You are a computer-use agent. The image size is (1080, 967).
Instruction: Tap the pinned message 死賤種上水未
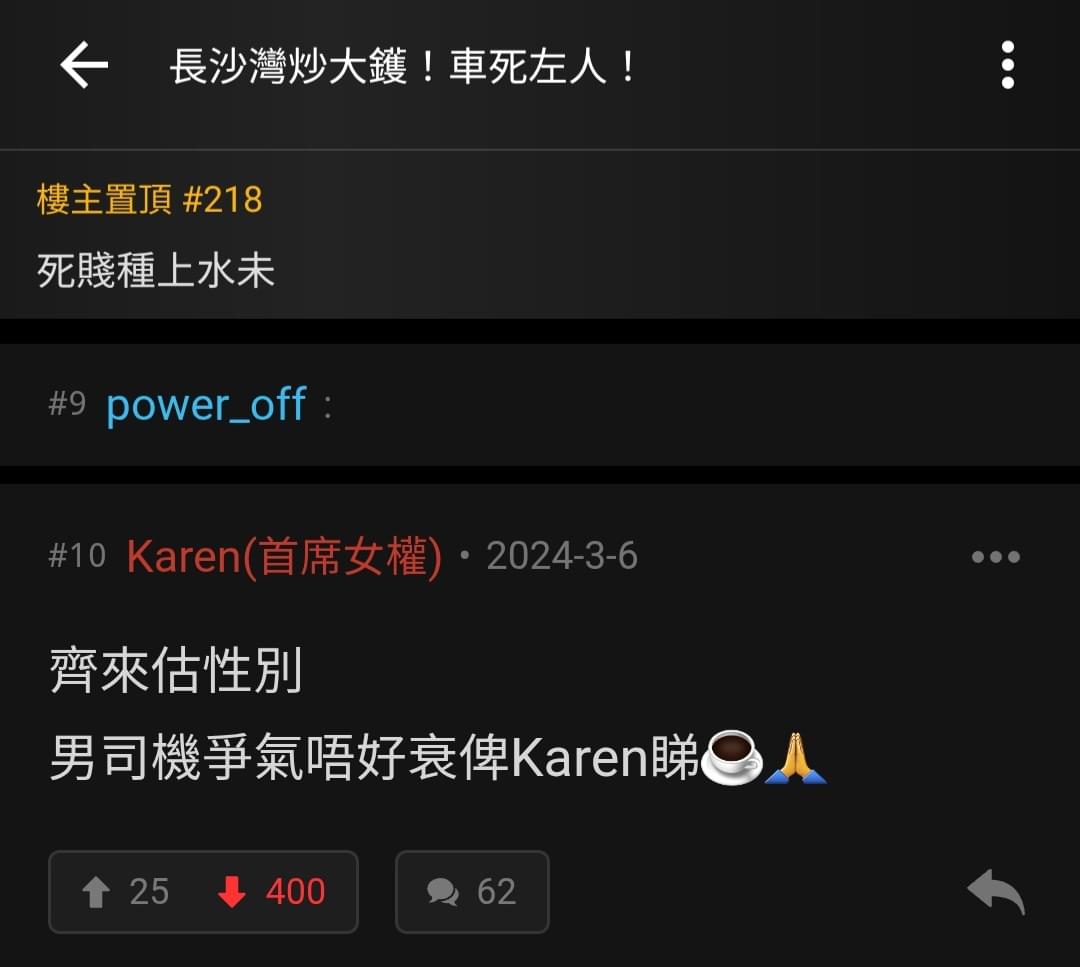tap(156, 270)
